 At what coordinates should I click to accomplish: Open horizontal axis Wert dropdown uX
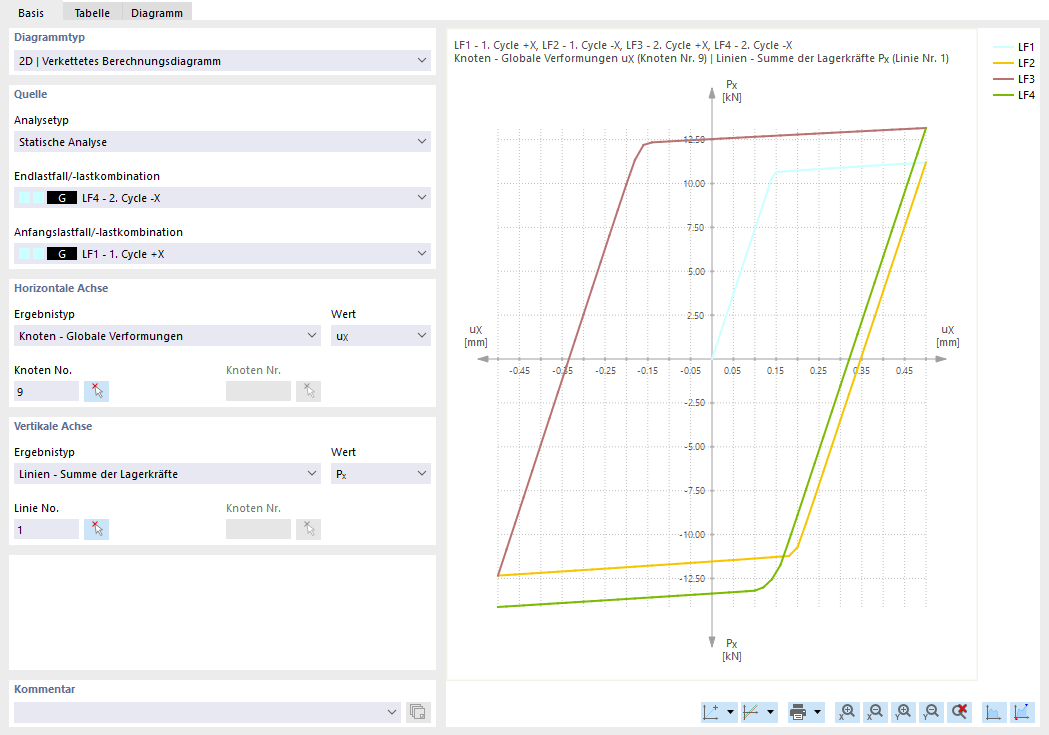tap(381, 336)
